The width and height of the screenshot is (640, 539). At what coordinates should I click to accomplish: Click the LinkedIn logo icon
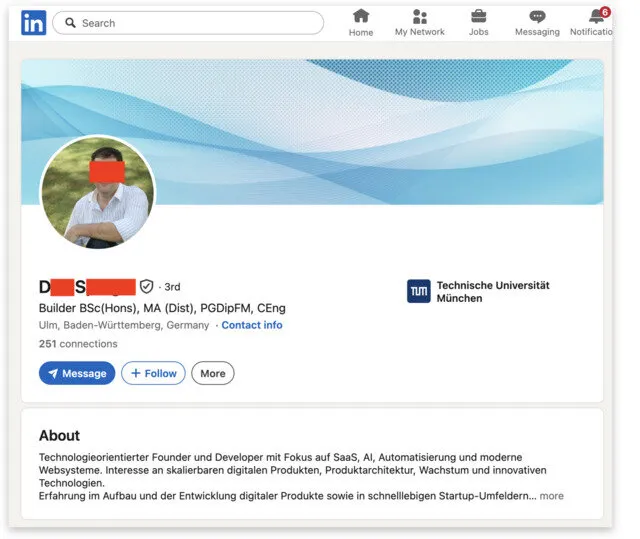33,23
